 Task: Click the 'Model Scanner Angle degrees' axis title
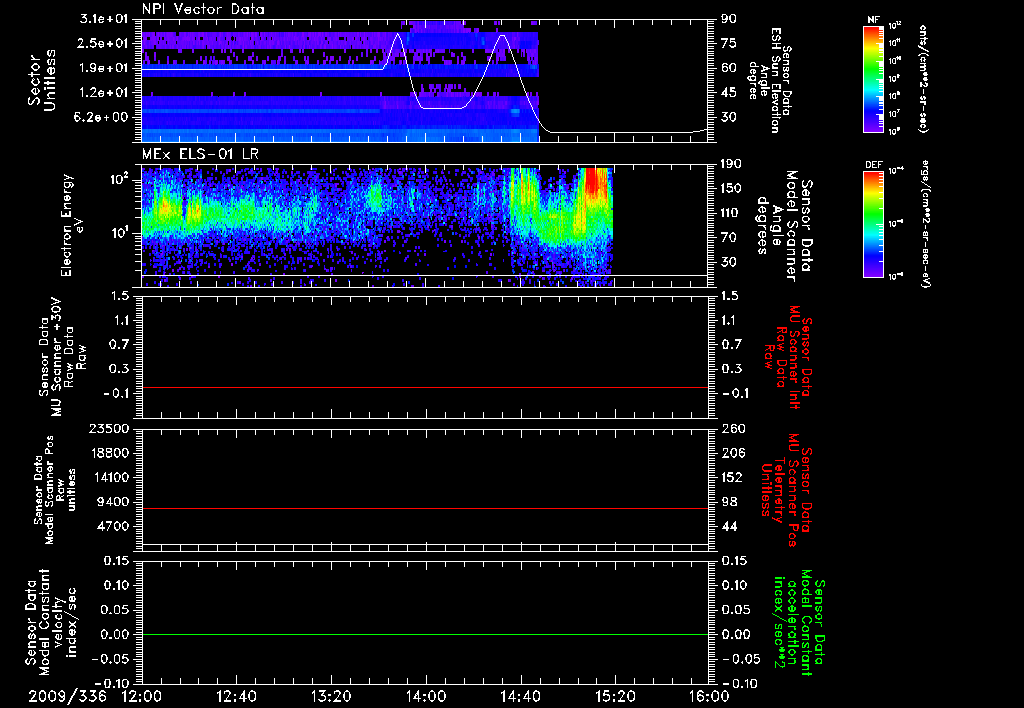784,226
